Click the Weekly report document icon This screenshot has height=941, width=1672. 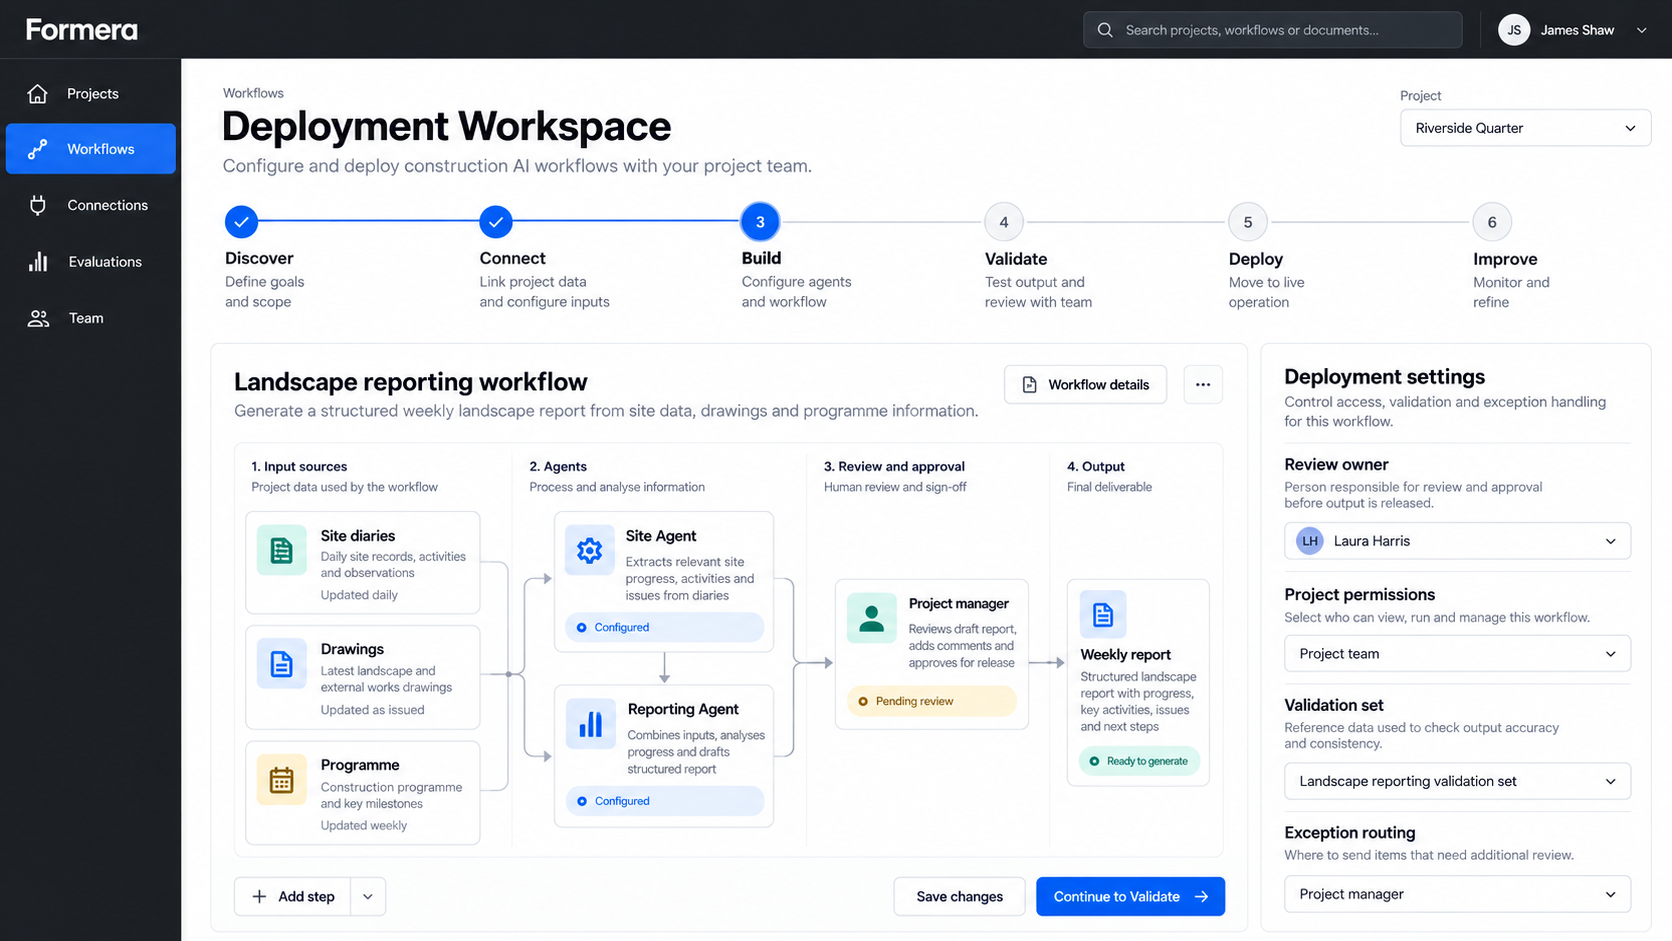1103,614
